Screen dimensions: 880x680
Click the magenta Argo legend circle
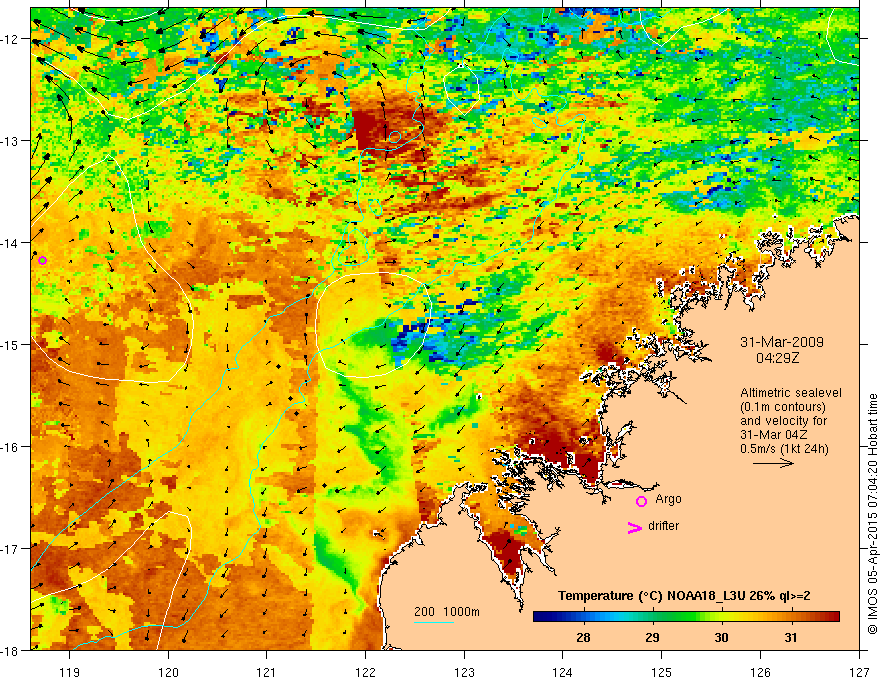[641, 501]
